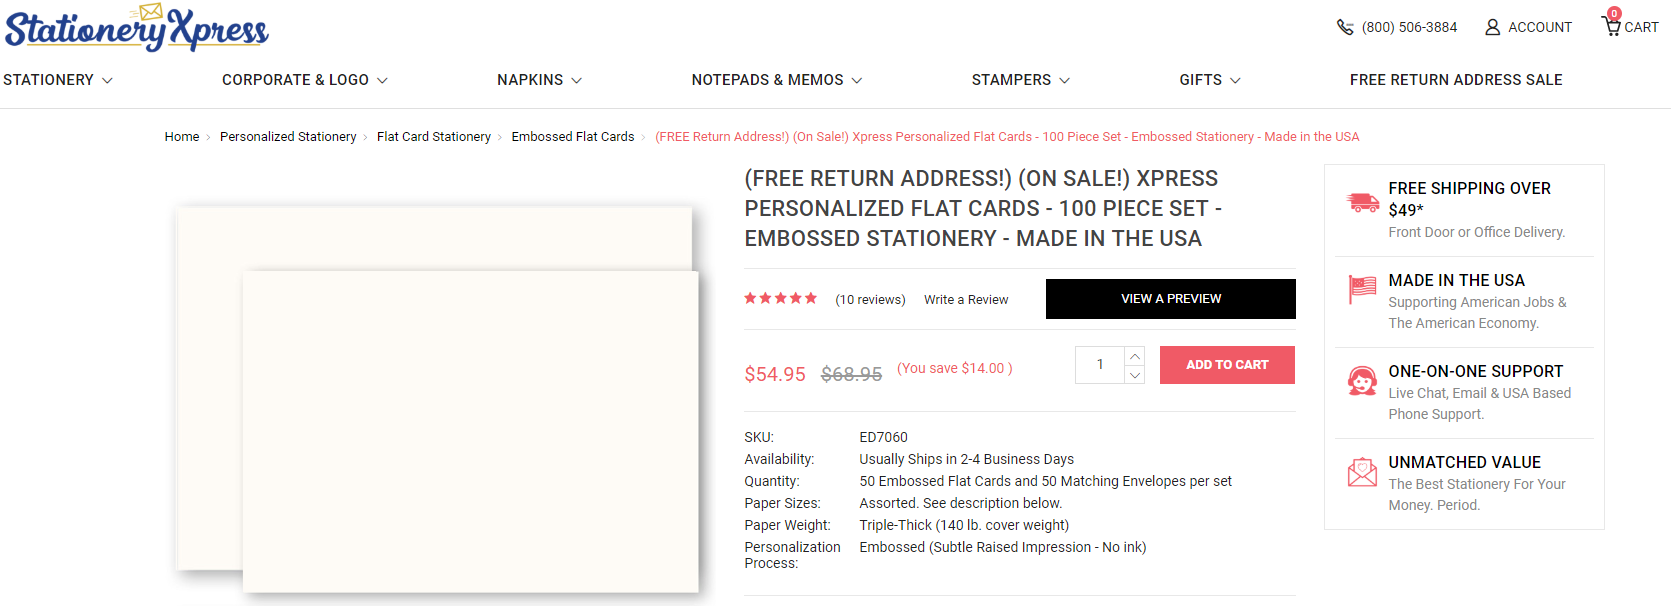This screenshot has height=606, width=1671.
Task: Expand the Notepads & Memos menu
Action: tap(777, 80)
